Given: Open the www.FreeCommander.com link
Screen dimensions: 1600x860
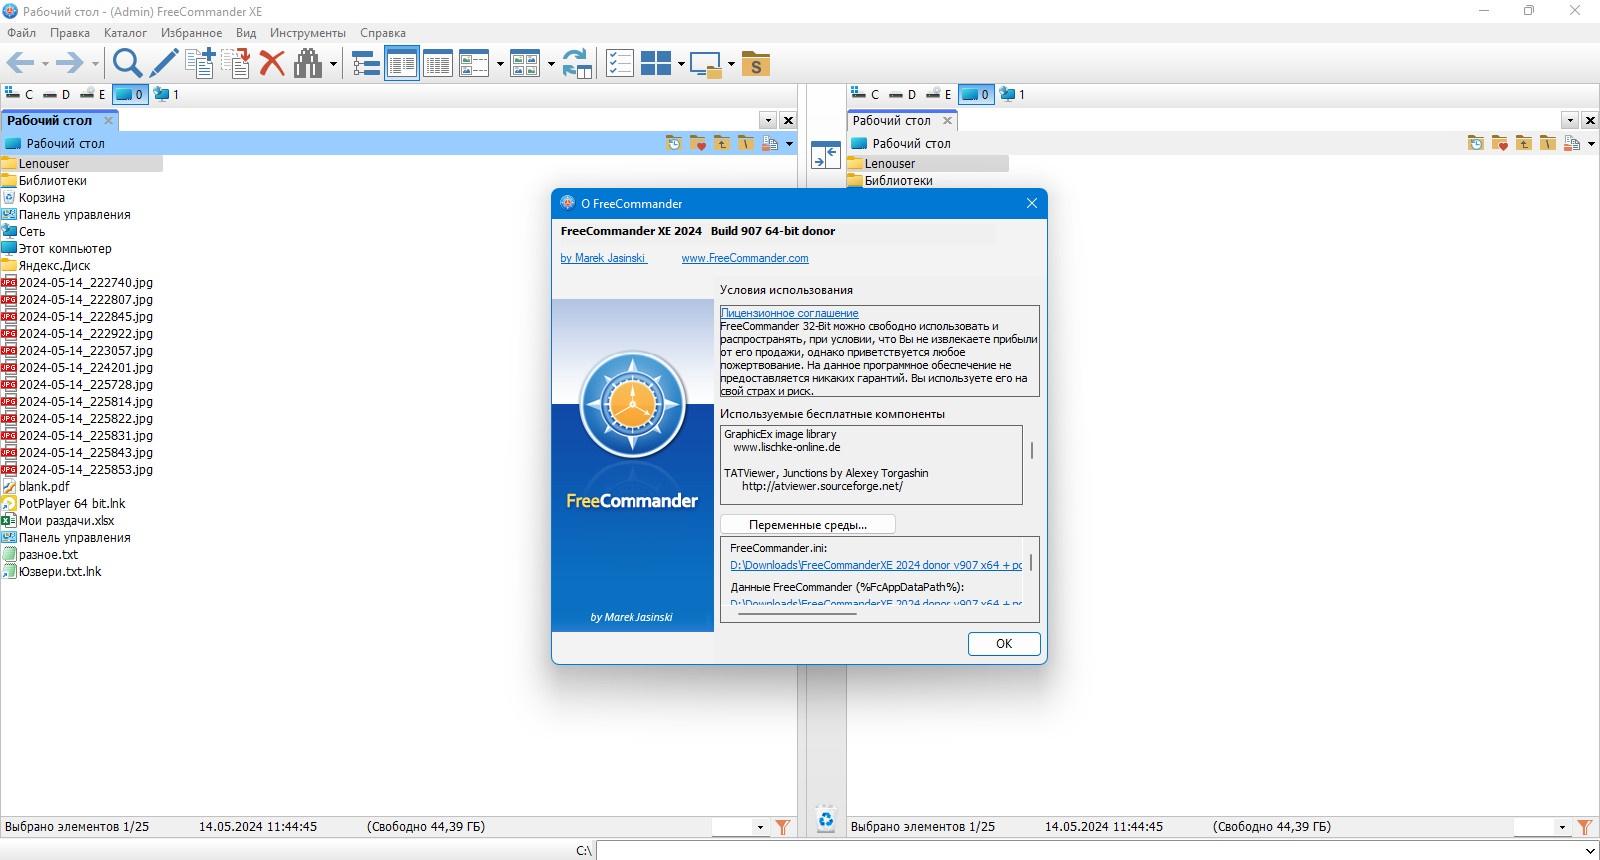Looking at the screenshot, I should pos(745,258).
